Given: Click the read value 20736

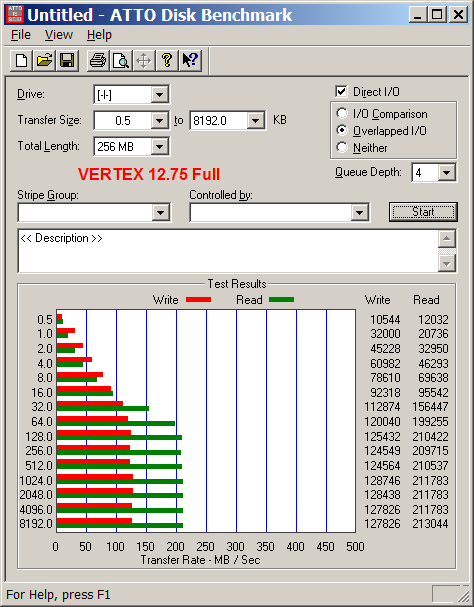Looking at the screenshot, I should tap(433, 334).
